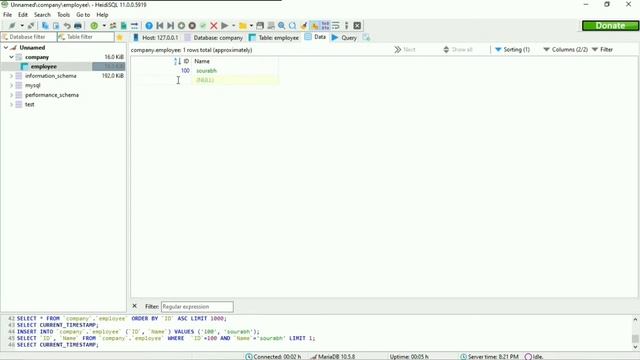640x360 pixels.
Task: Open the File menu
Action: coord(7,15)
